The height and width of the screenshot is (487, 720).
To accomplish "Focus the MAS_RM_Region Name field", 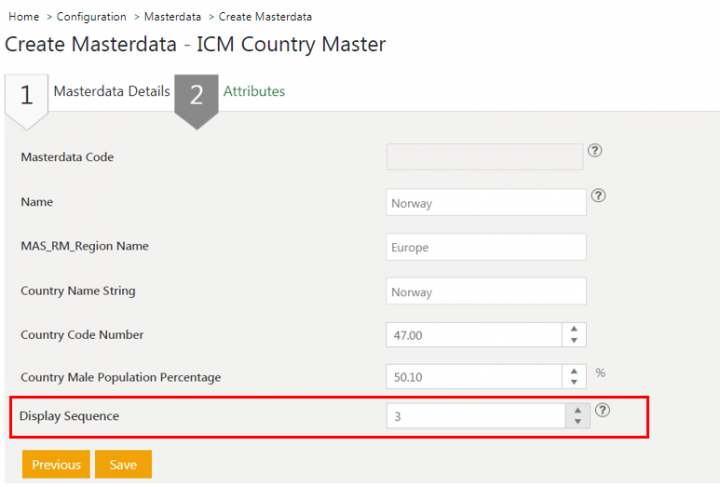I will [x=485, y=247].
